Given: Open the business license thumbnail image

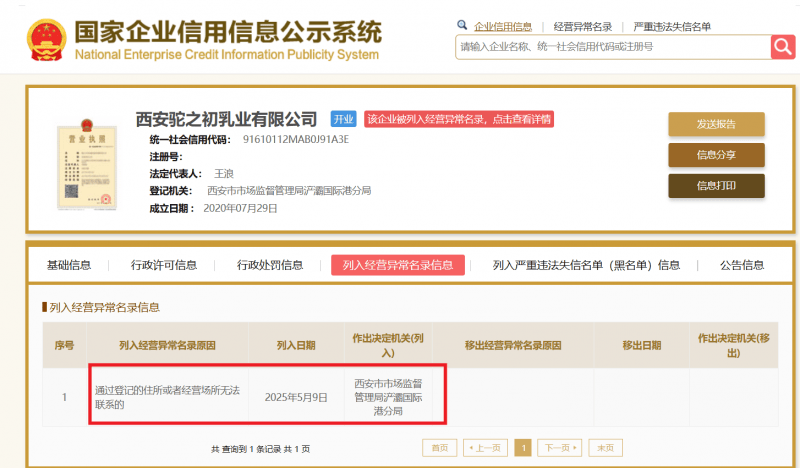Looking at the screenshot, I should [87, 164].
